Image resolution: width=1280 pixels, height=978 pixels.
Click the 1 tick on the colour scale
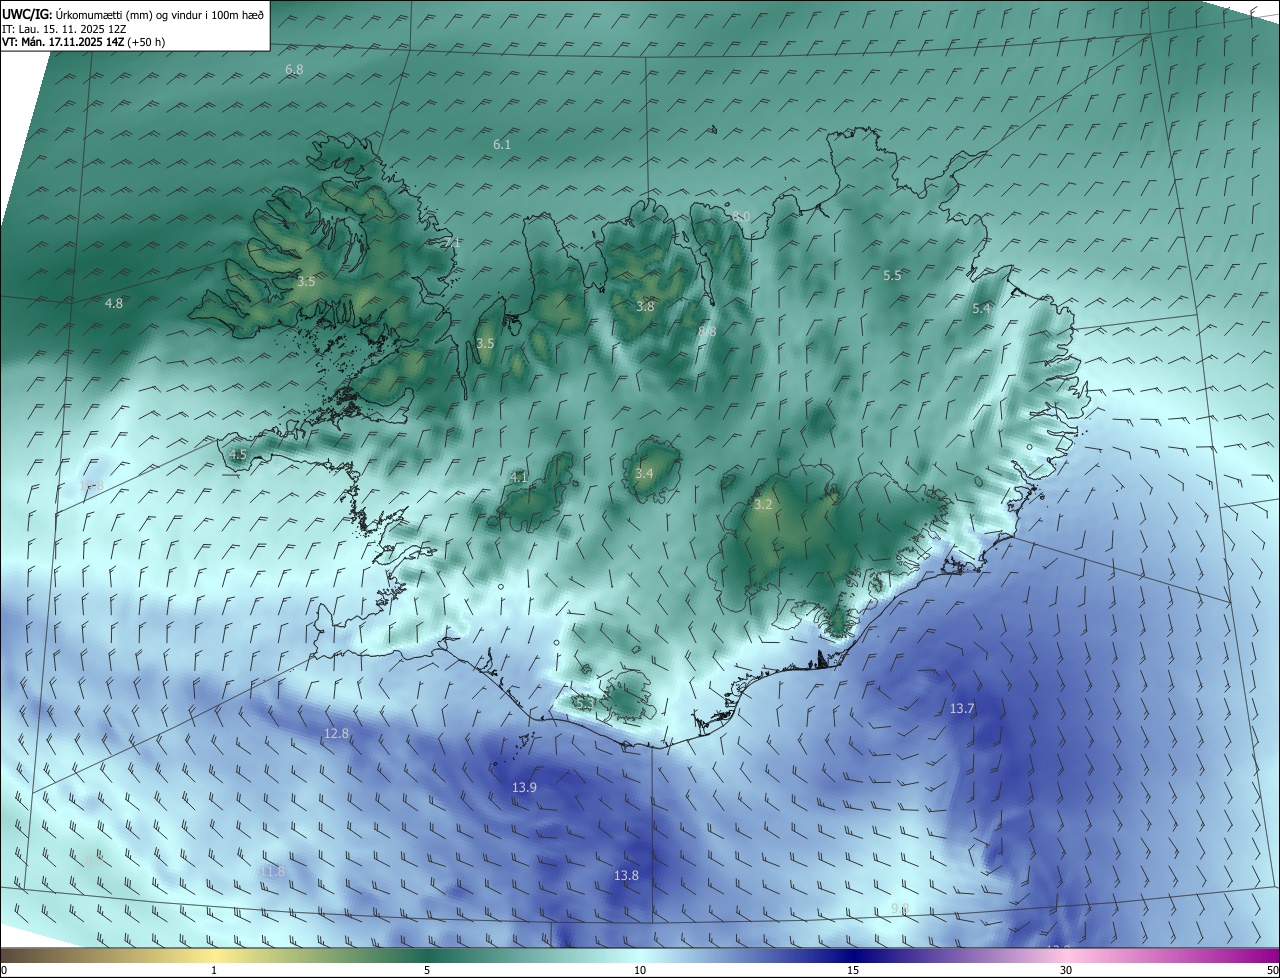point(214,971)
